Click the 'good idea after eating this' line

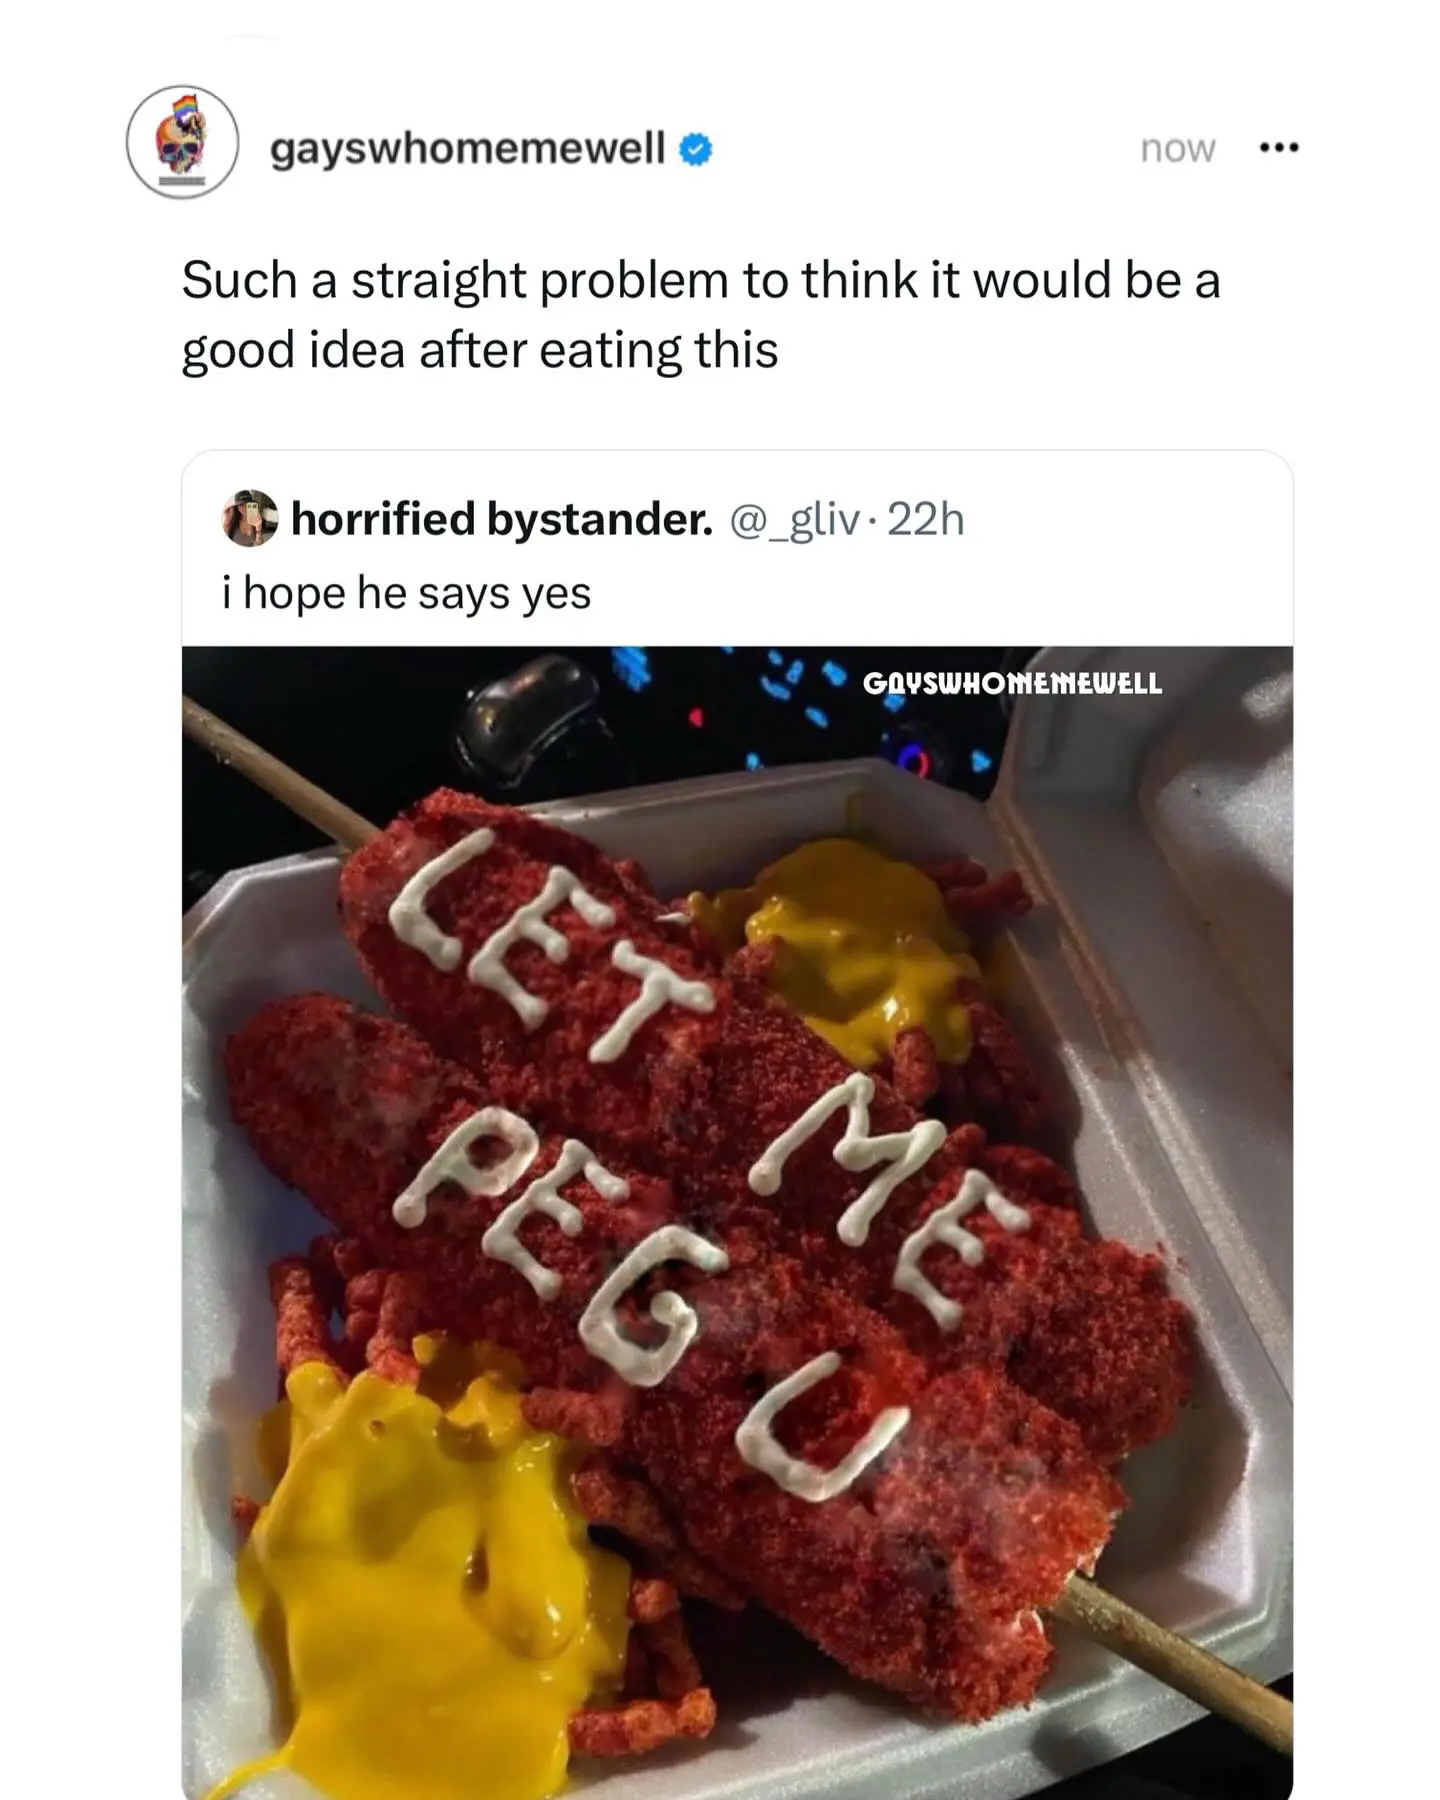click(479, 350)
